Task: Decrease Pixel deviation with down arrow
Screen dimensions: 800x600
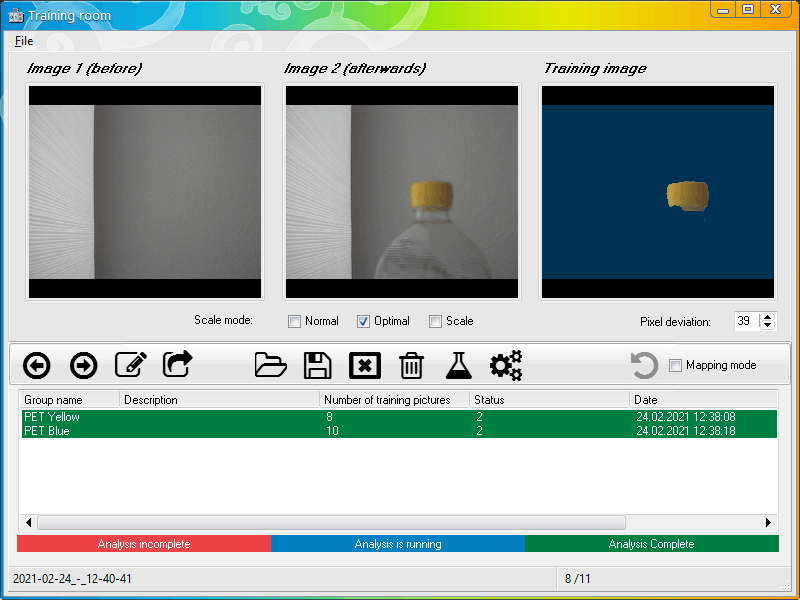Action: [767, 326]
